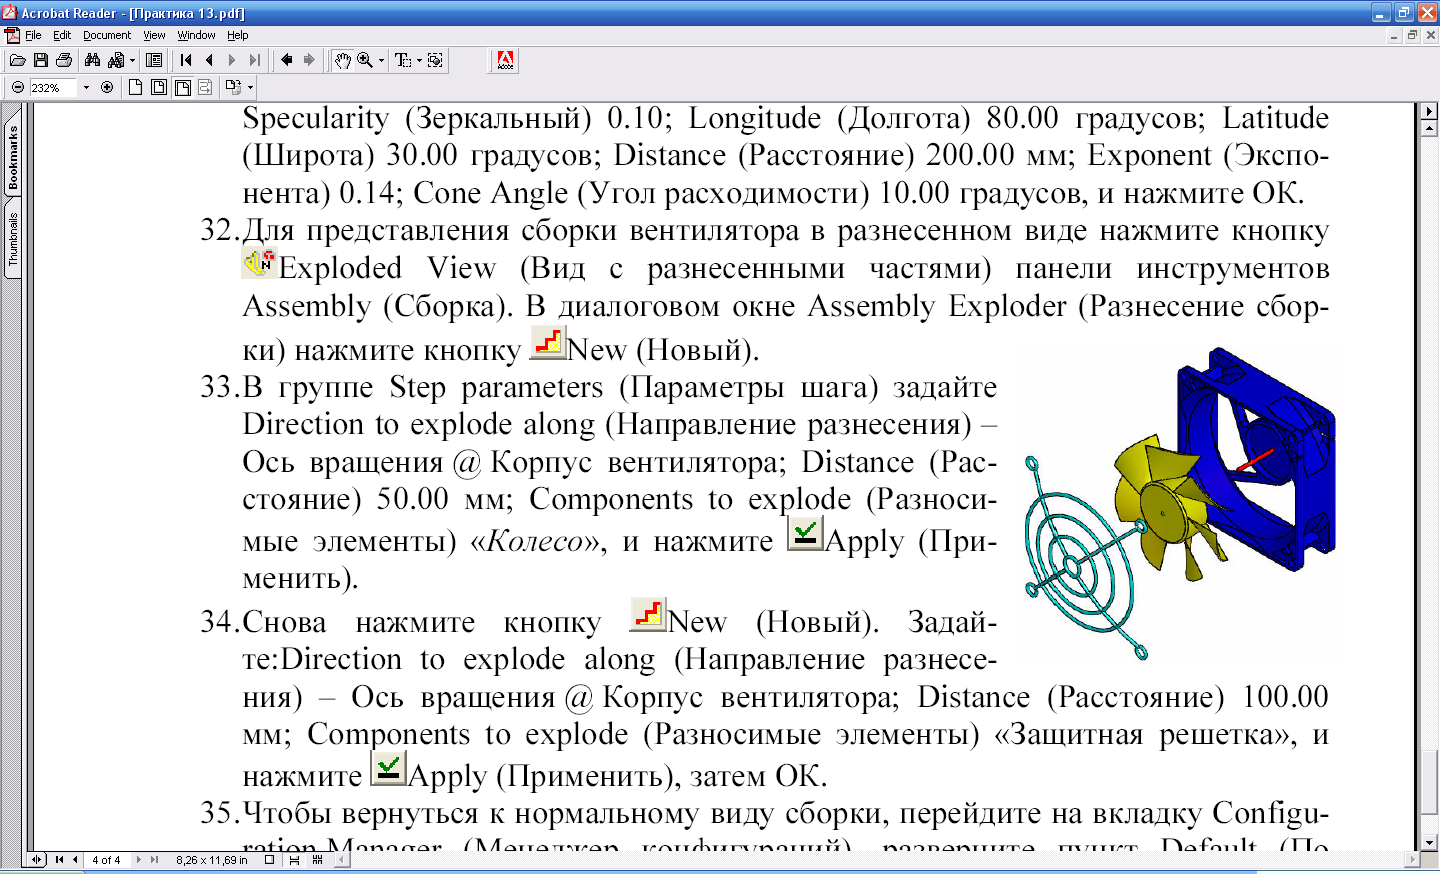The width and height of the screenshot is (1440, 874).
Task: Go to previous page in status bar
Action: [75, 859]
